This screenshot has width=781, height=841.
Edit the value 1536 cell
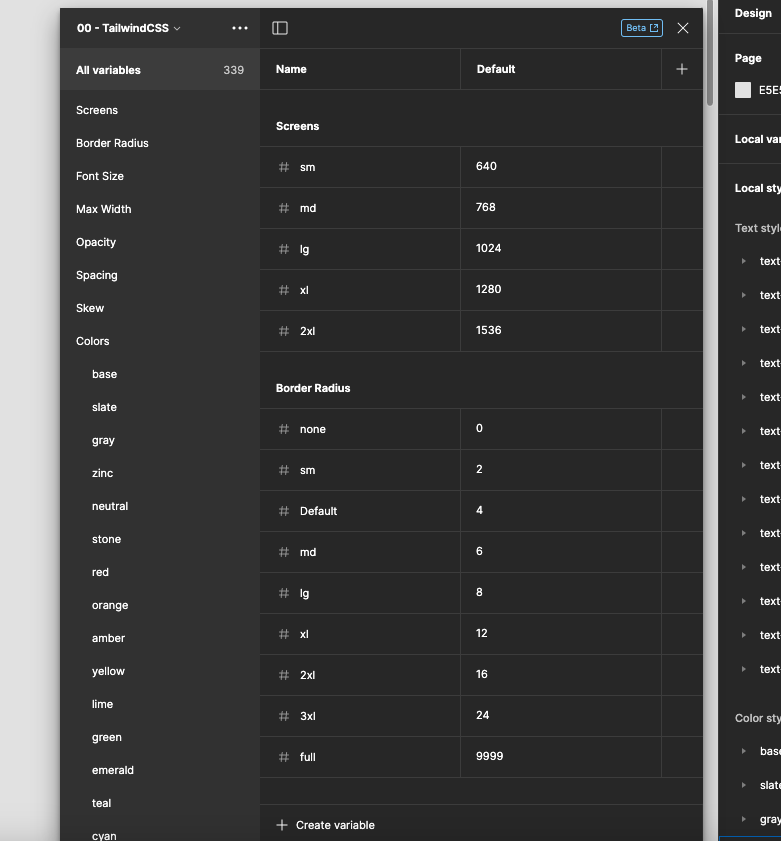(561, 331)
